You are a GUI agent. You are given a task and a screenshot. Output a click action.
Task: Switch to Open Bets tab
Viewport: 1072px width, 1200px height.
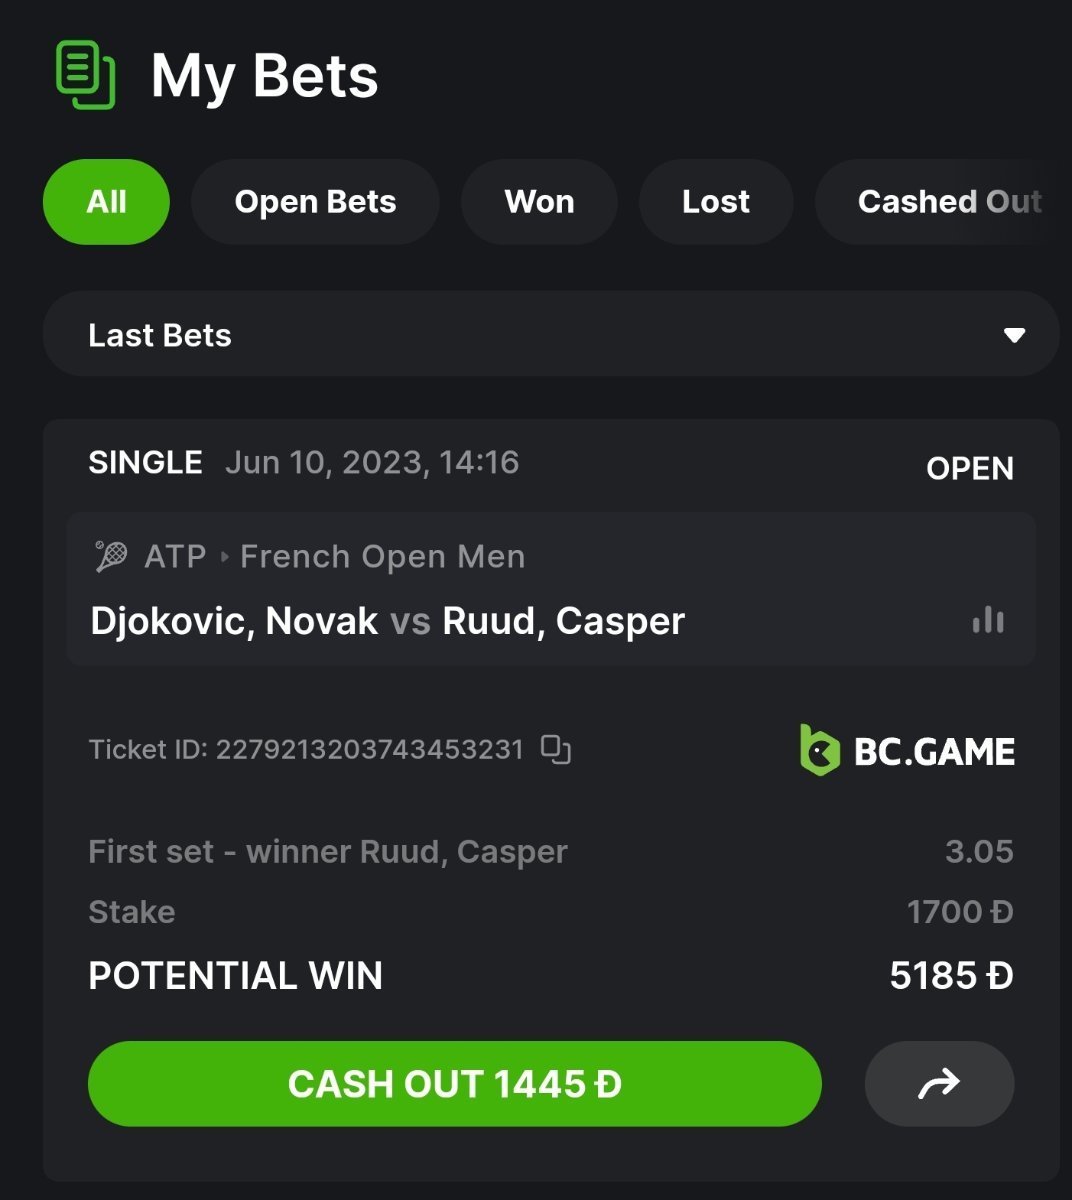tap(315, 202)
